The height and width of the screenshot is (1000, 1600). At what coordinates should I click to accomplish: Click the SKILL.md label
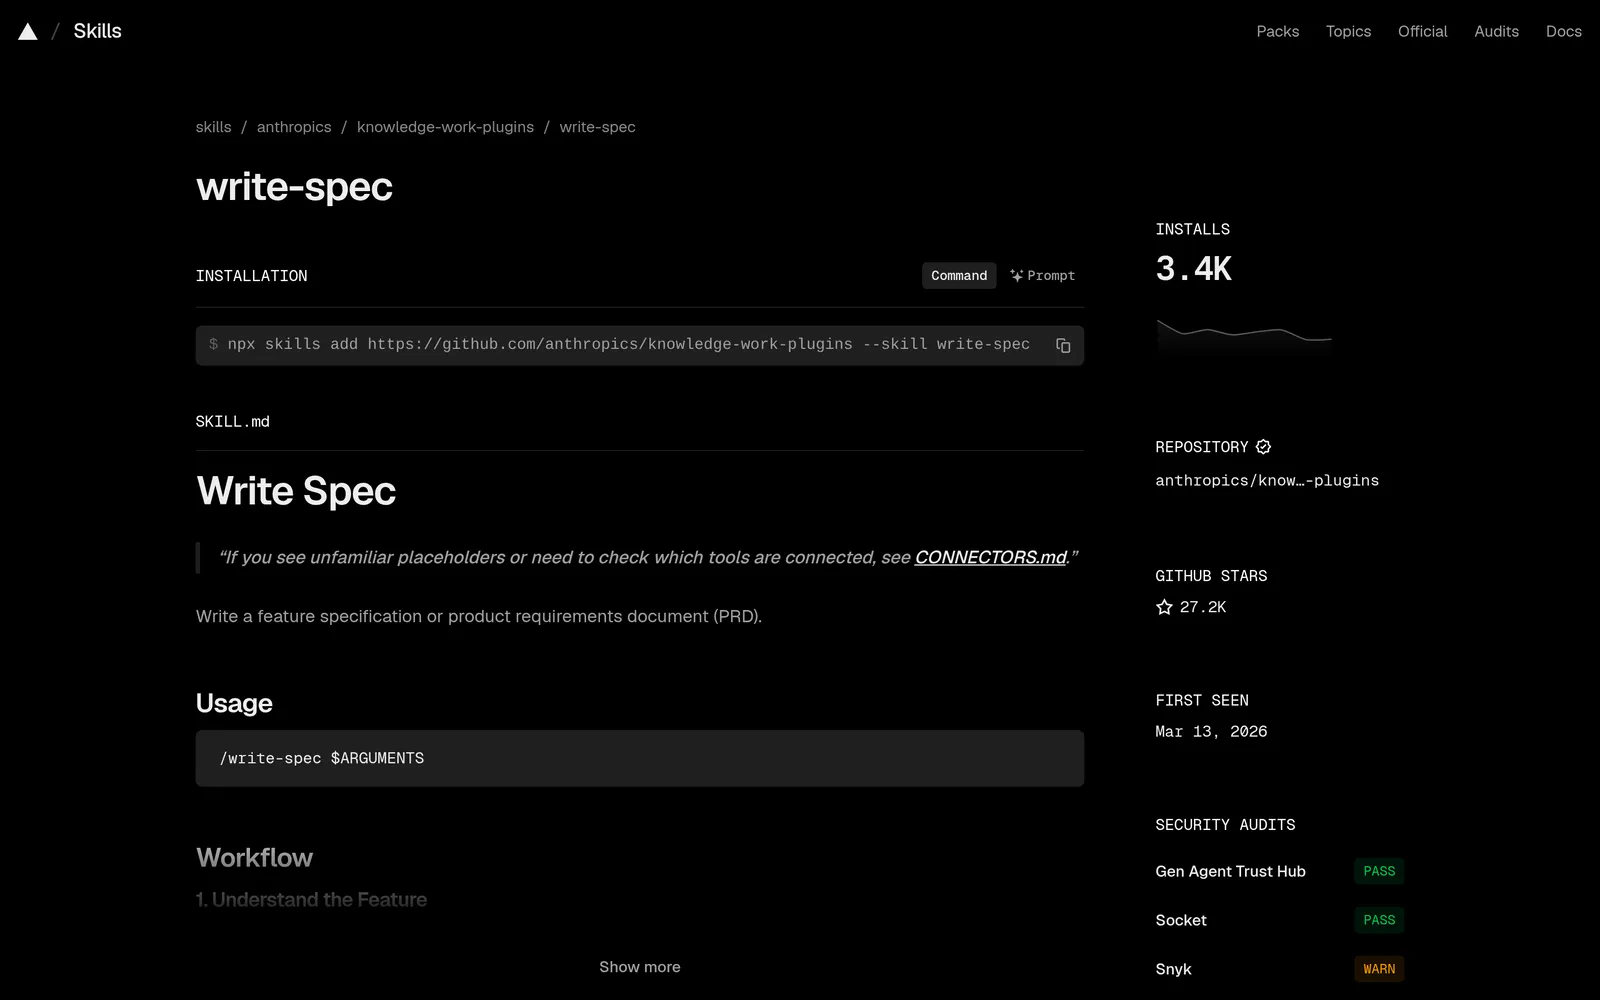[233, 422]
